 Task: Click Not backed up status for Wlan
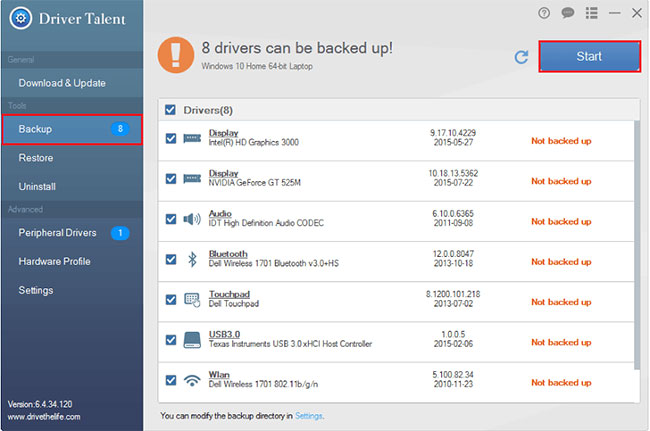[x=561, y=383]
